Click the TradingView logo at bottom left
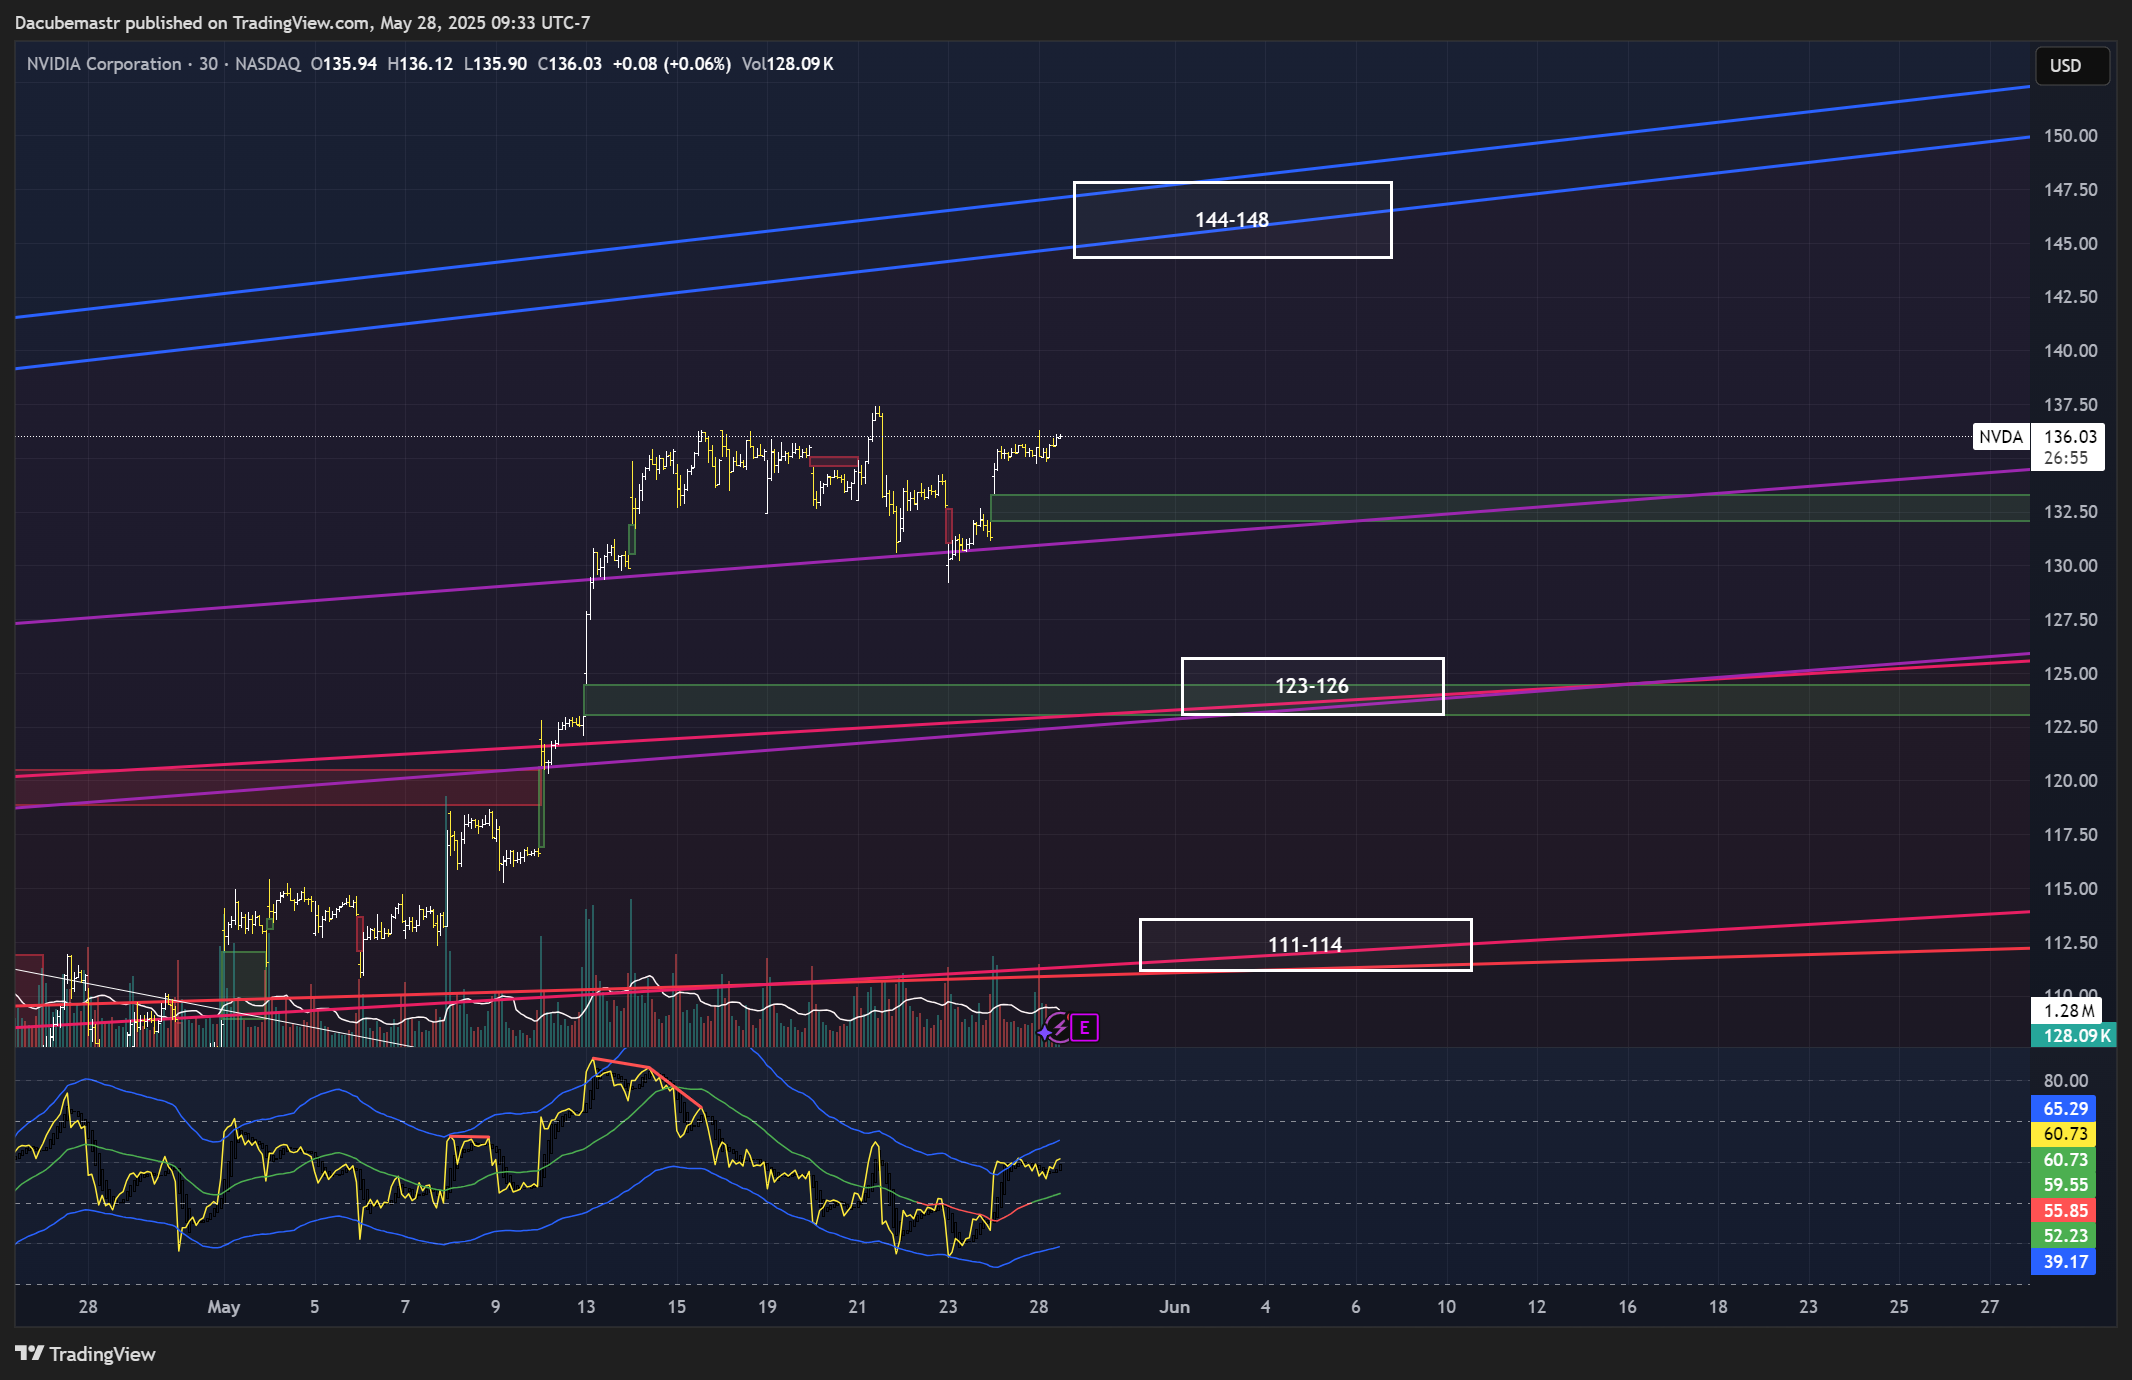This screenshot has height=1380, width=2132. [86, 1353]
